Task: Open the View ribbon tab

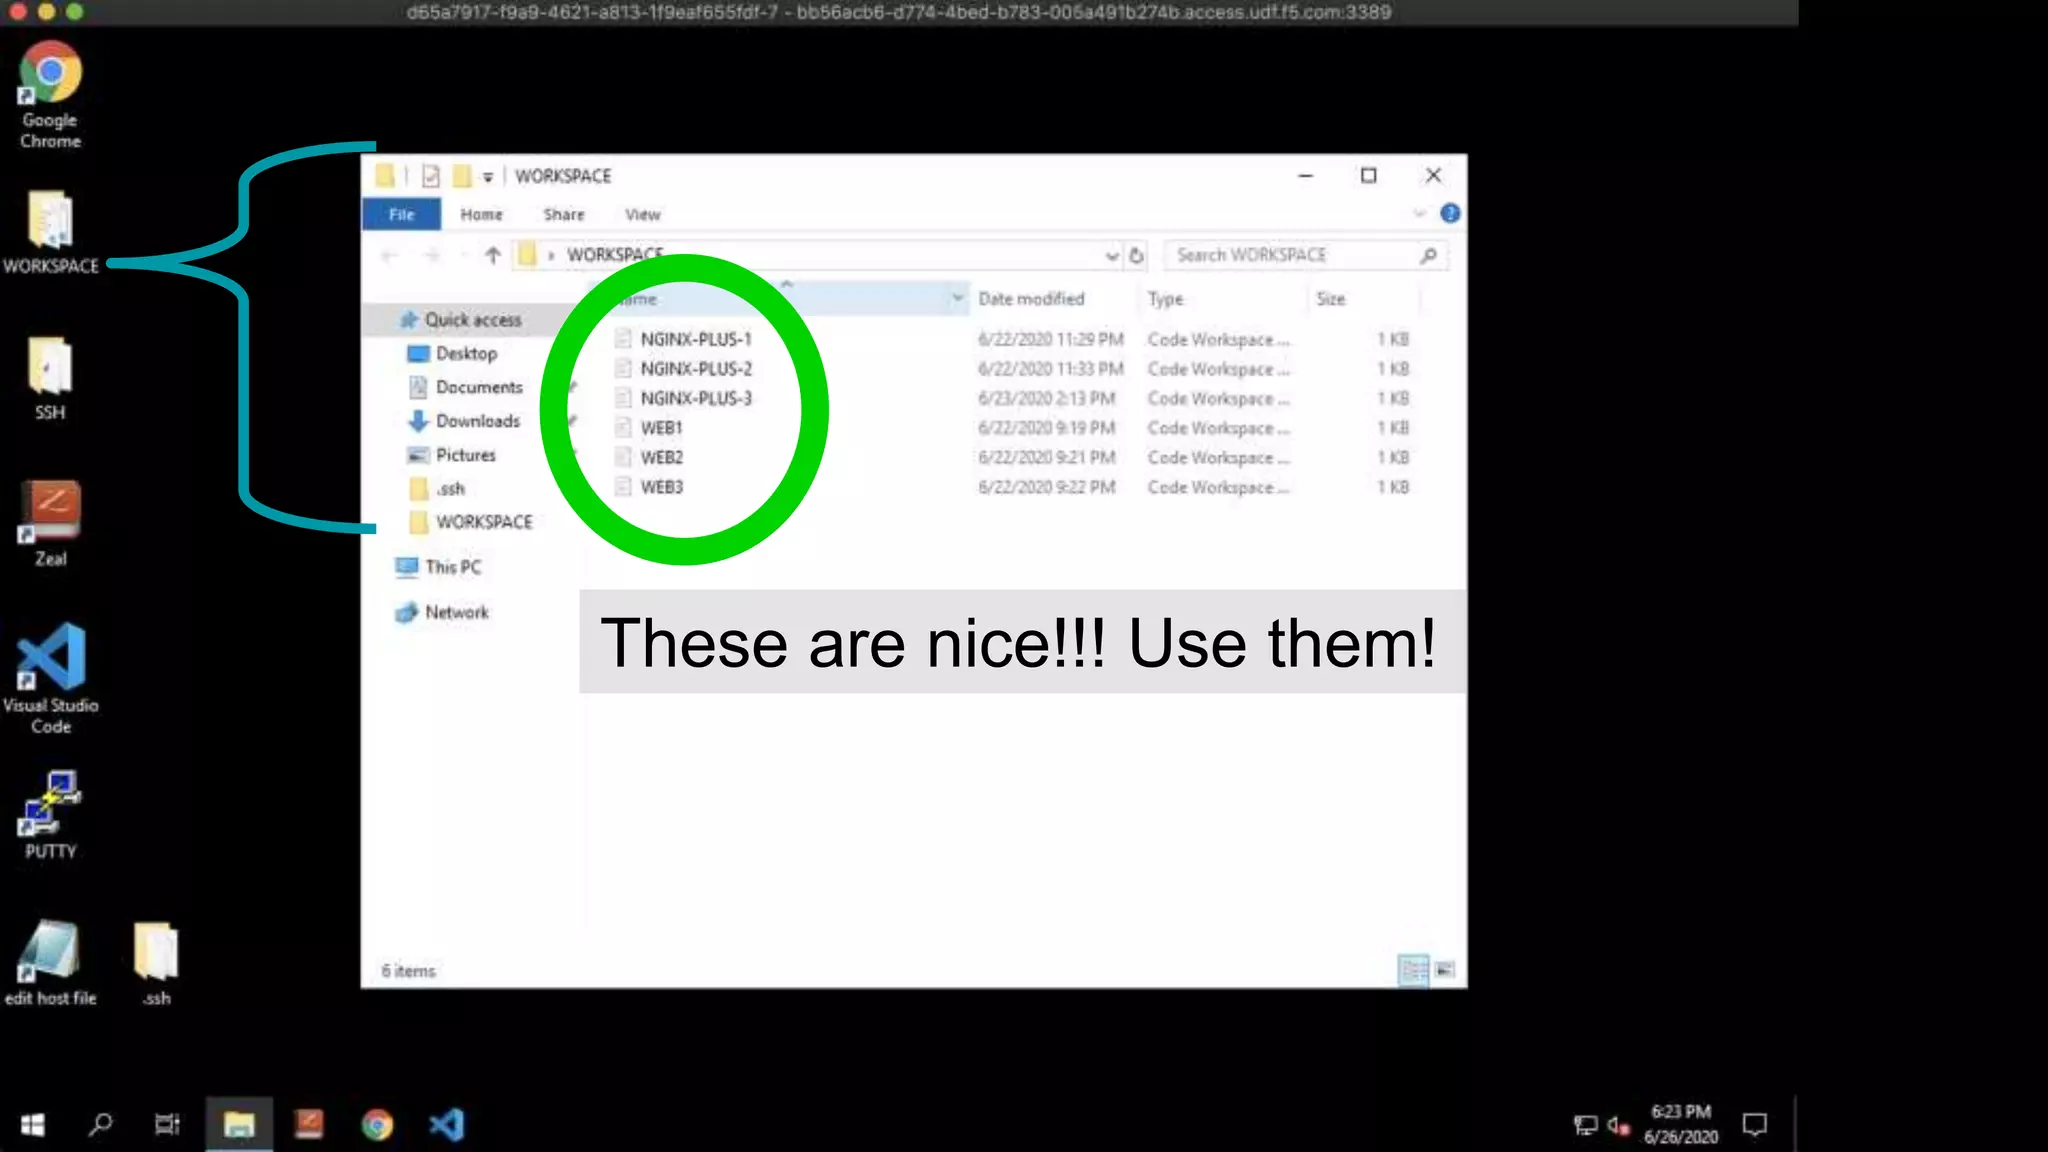Action: point(642,214)
